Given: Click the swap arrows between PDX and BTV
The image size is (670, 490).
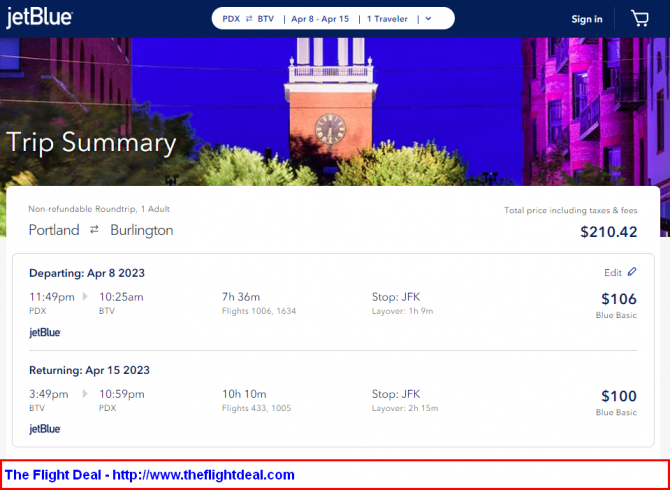Looking at the screenshot, I should (249, 19).
